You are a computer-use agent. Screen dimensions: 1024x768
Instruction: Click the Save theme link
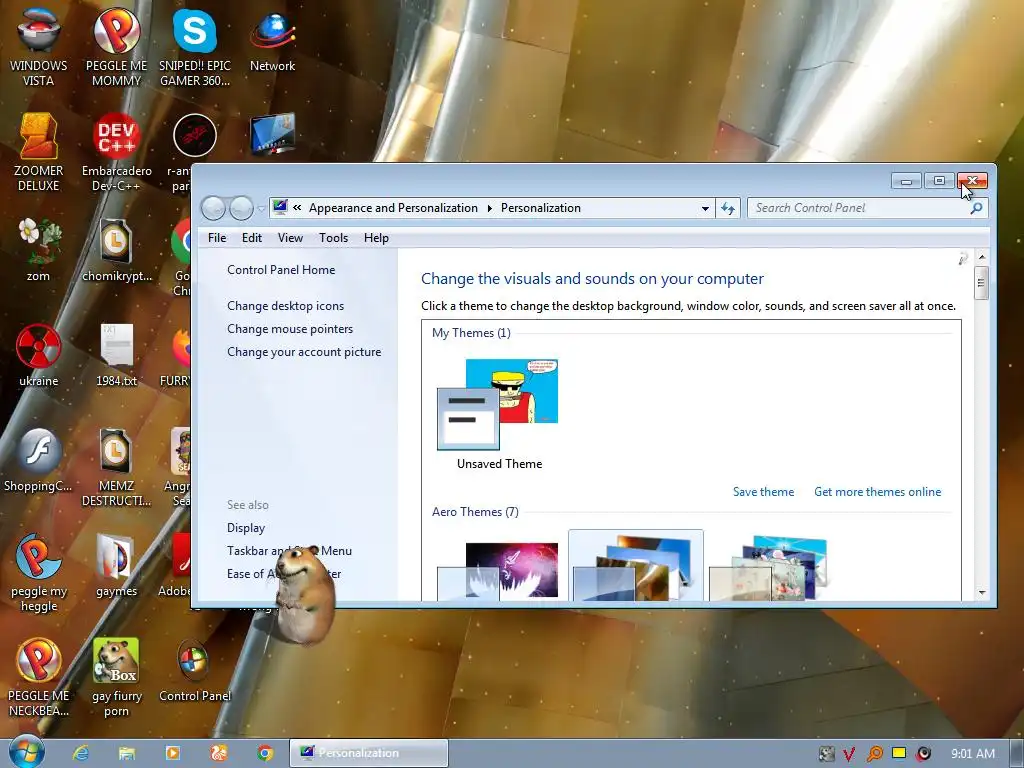click(763, 492)
